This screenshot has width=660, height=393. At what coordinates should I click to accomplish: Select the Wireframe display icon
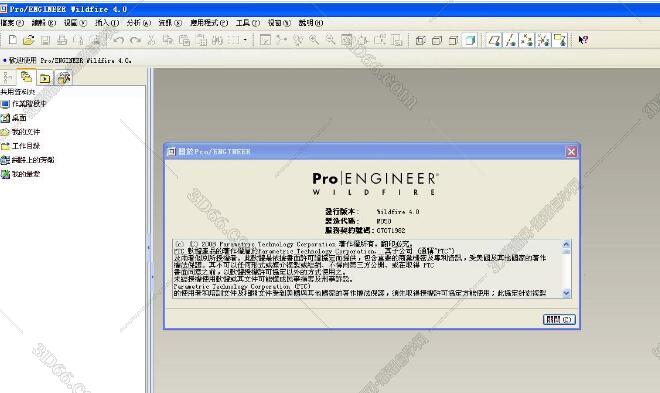pos(420,40)
